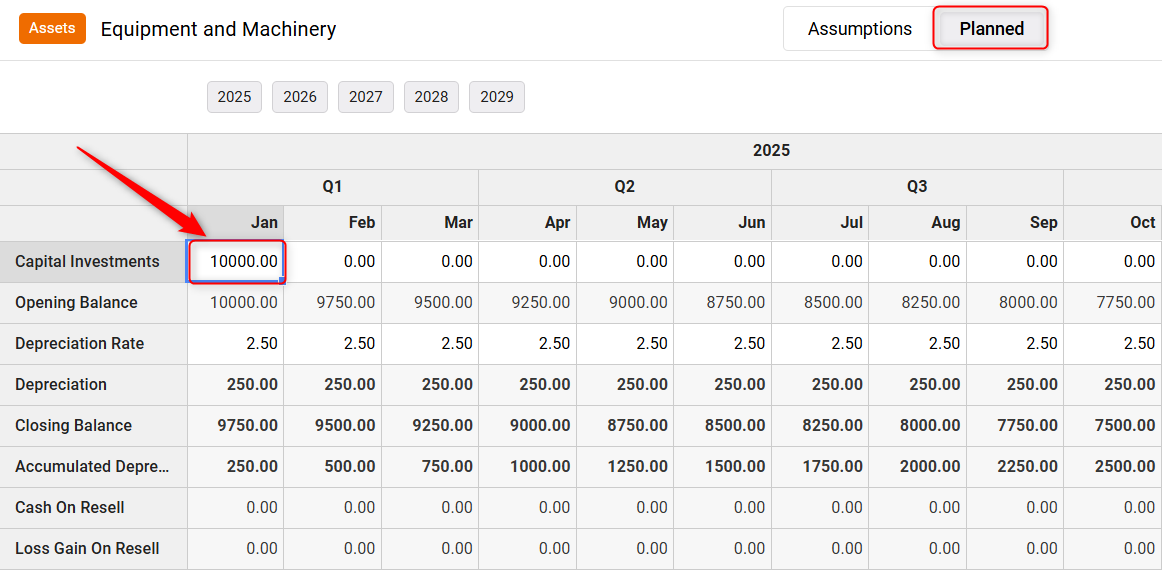Edit the March Depreciation Rate cell
Image resolution: width=1162 pixels, height=574 pixels.
[430, 344]
